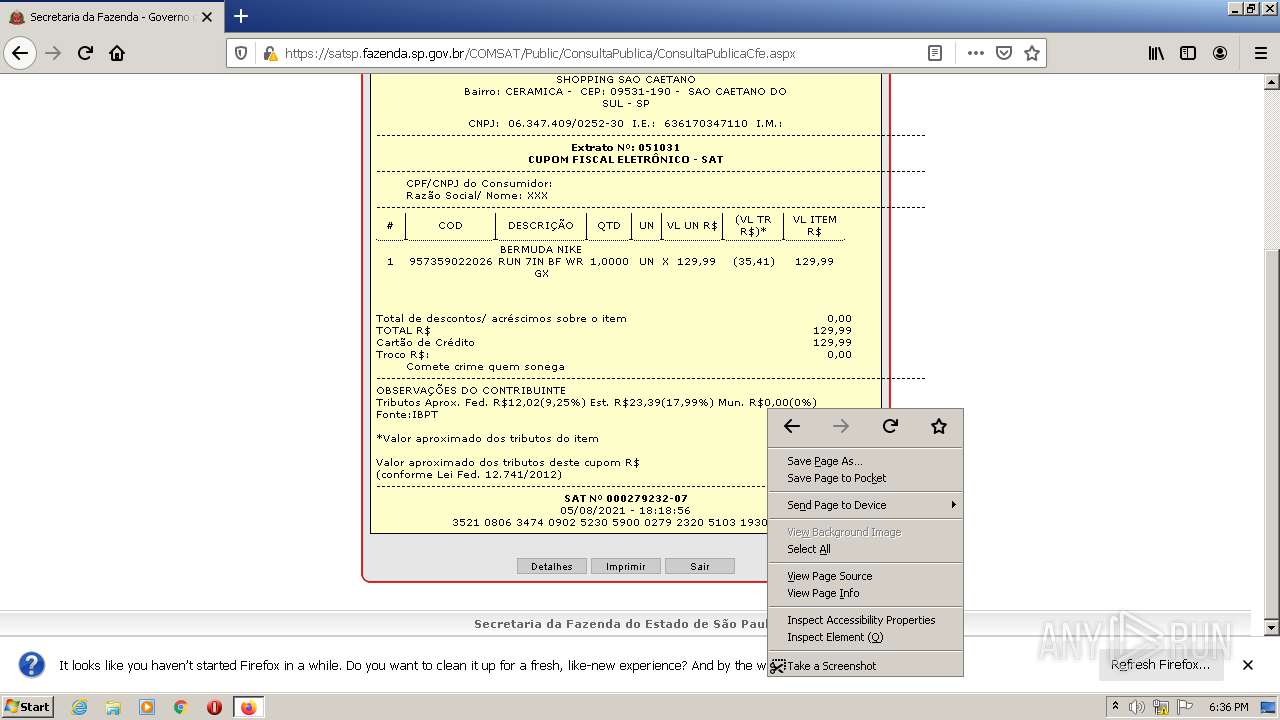The width and height of the screenshot is (1280, 720).
Task: Open Internet Explorer from the taskbar
Action: click(x=79, y=707)
